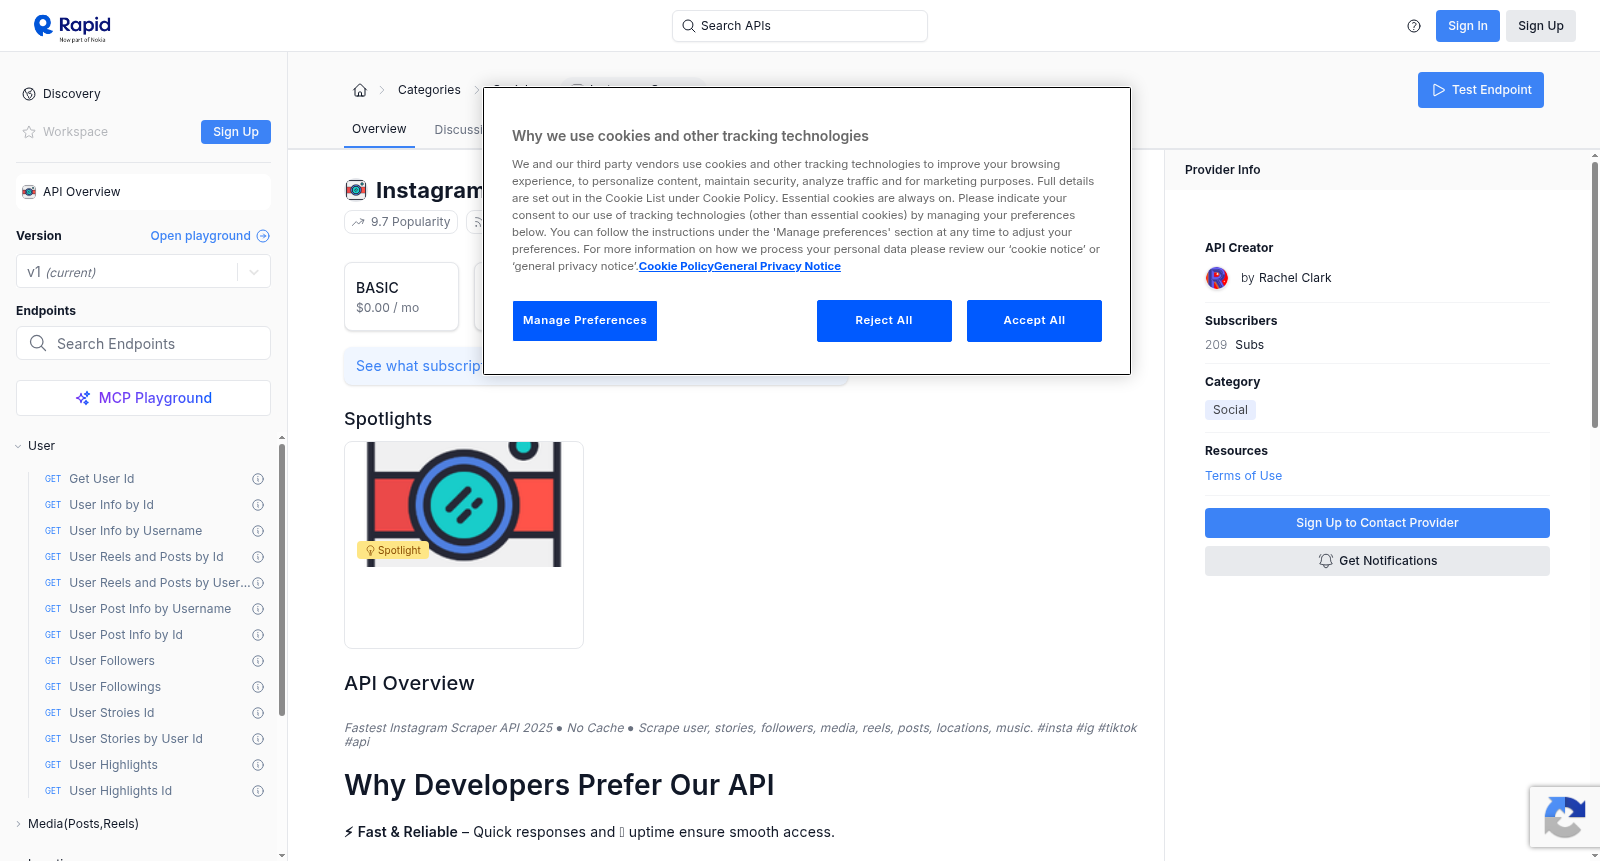Open info icon for User Highlights
The image size is (1600, 861).
point(258,765)
